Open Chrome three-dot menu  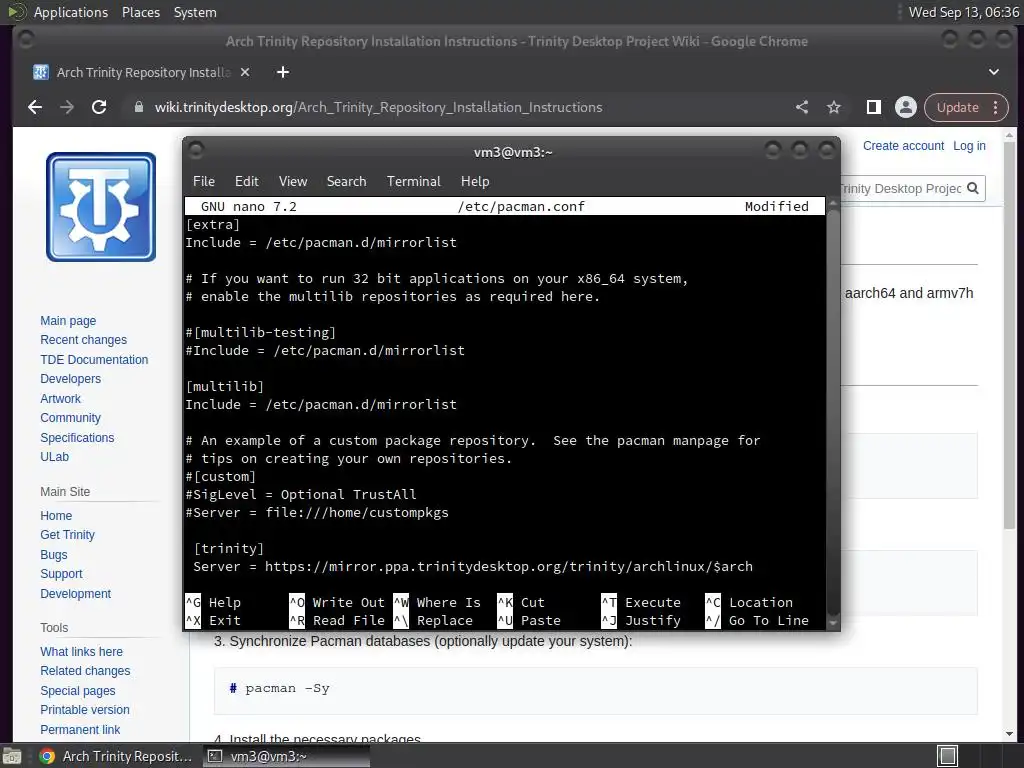click(995, 107)
